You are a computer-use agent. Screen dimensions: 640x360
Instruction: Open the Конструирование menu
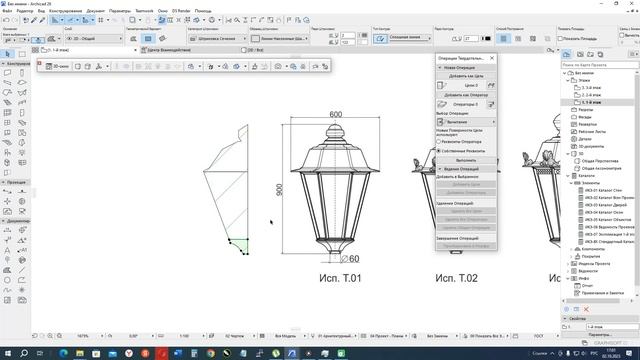(65, 11)
